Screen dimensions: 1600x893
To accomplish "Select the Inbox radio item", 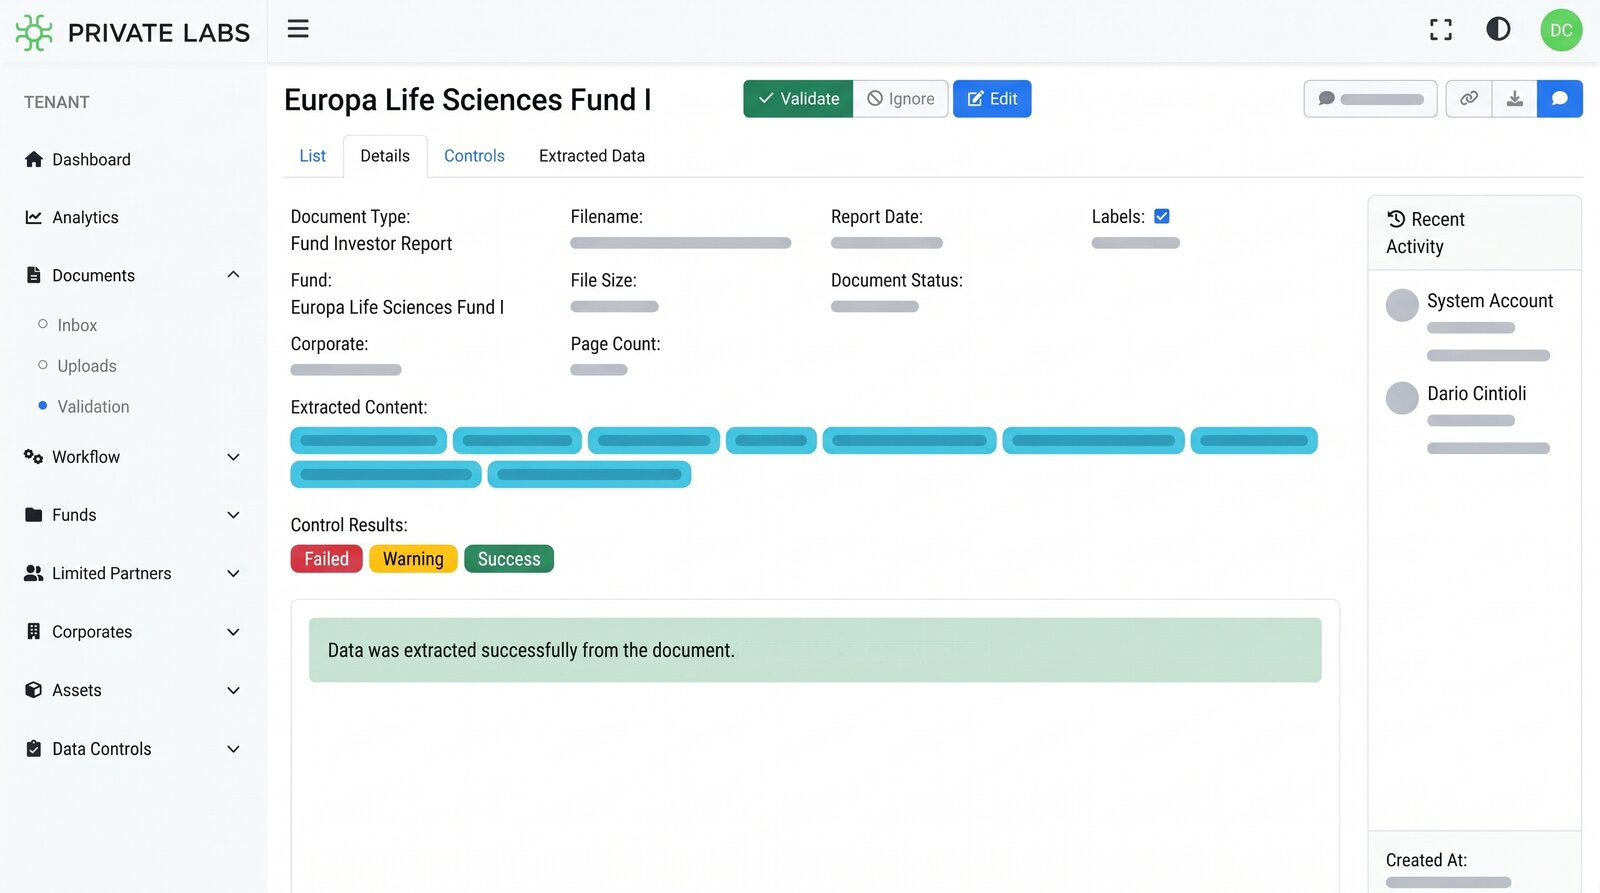I will [68, 325].
